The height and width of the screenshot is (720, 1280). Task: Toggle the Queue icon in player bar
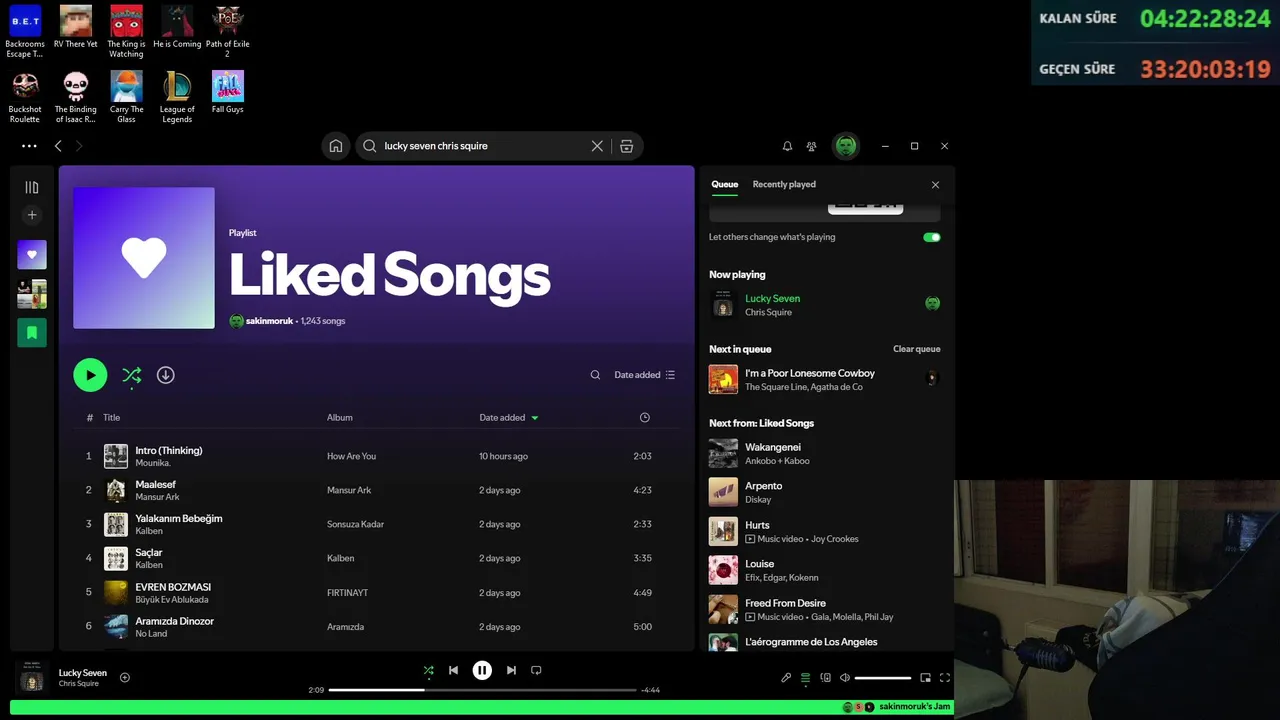(x=805, y=678)
